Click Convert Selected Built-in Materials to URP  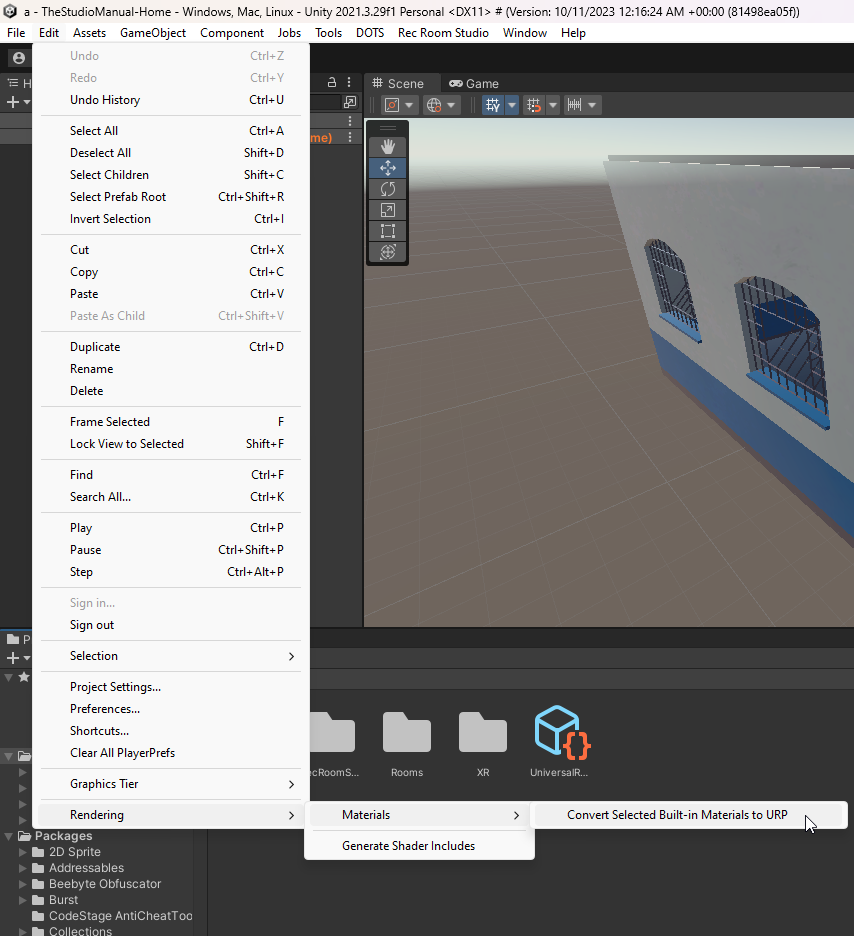677,815
